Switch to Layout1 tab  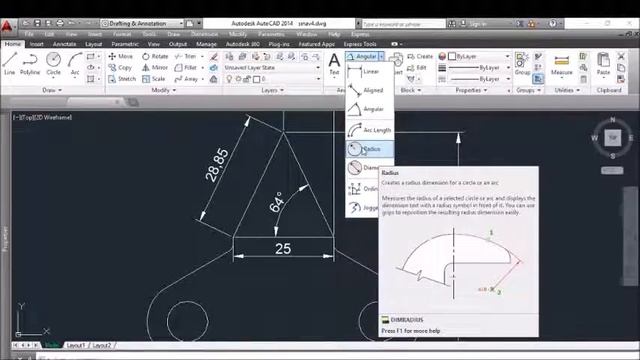76,345
